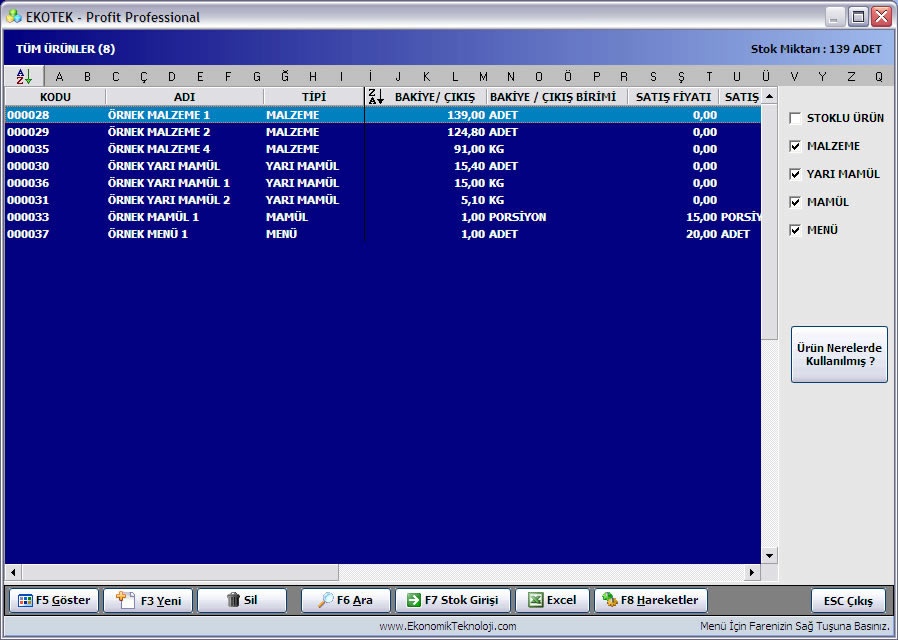
Task: Create new product with F3 Yeni
Action: tap(148, 601)
